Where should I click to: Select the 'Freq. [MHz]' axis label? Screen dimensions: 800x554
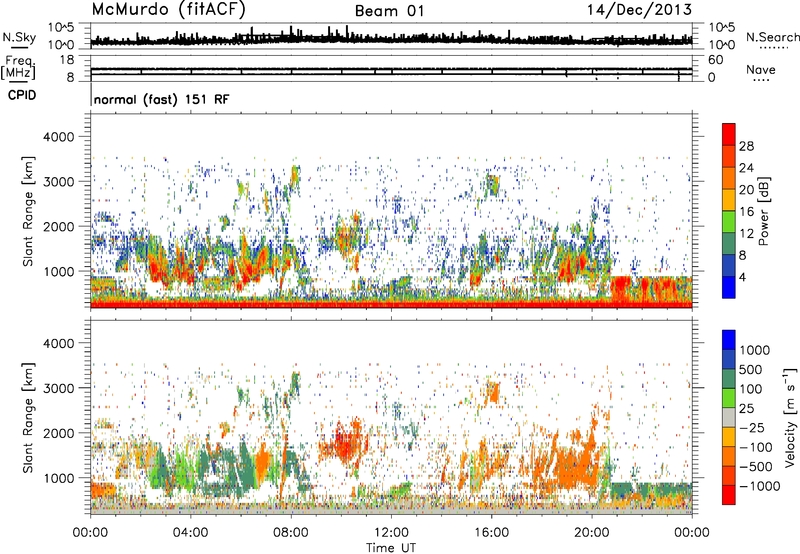pos(18,68)
